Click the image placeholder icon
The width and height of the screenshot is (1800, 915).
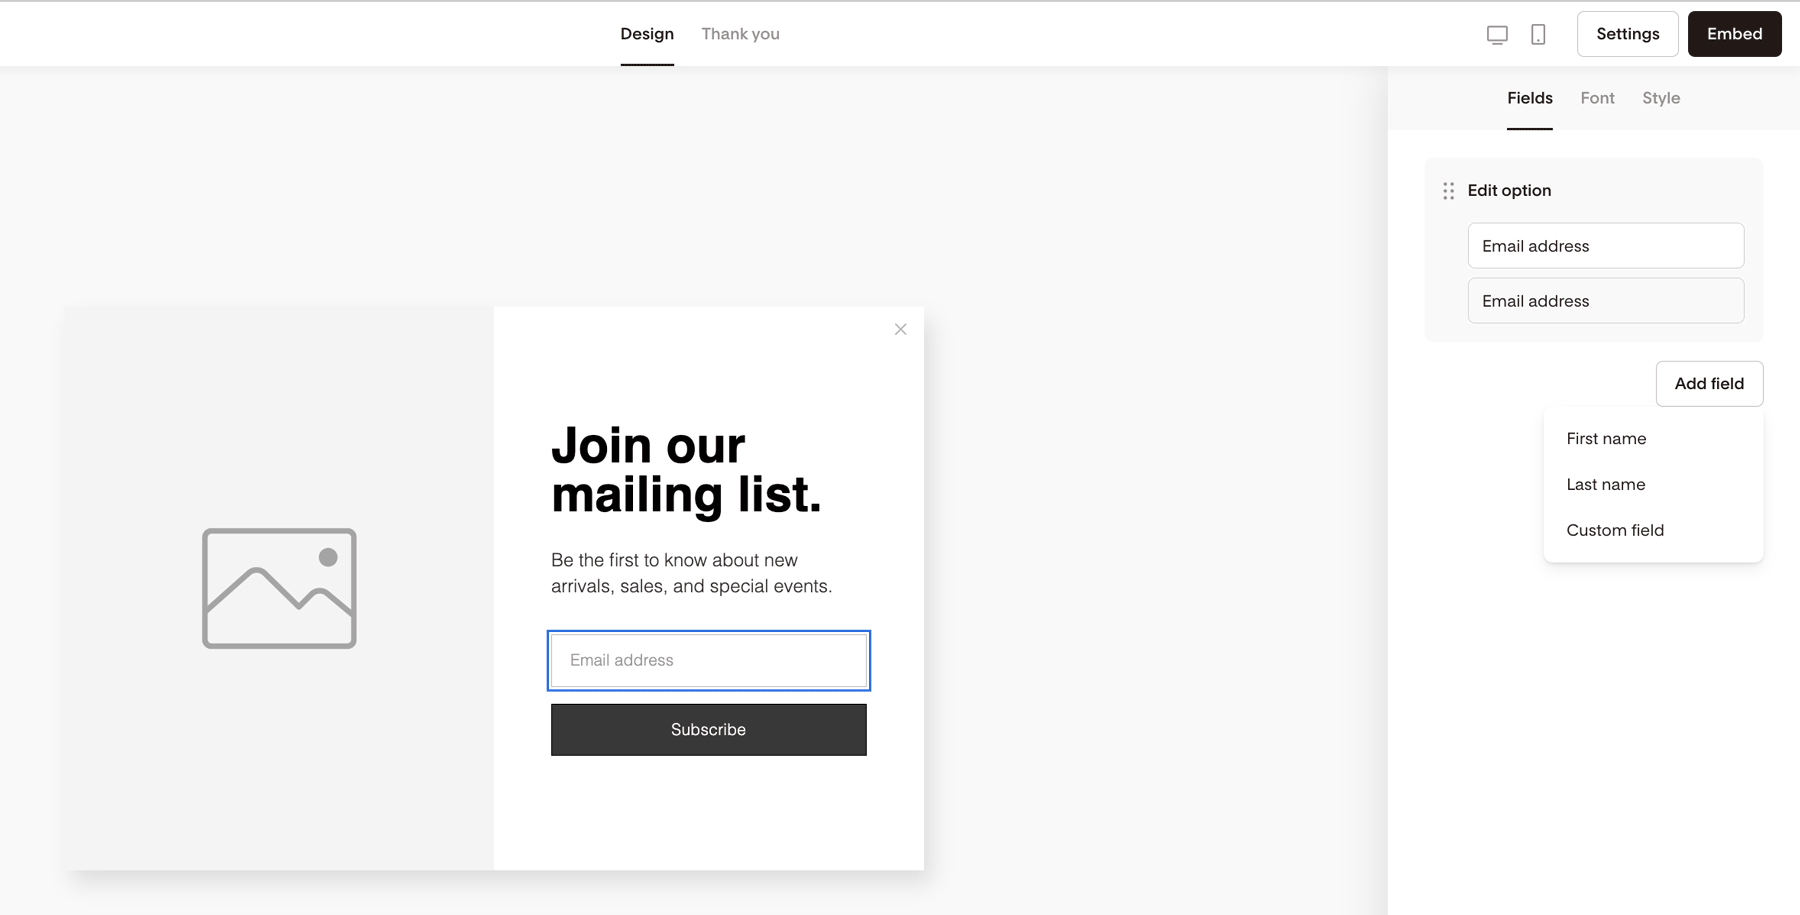(x=279, y=588)
